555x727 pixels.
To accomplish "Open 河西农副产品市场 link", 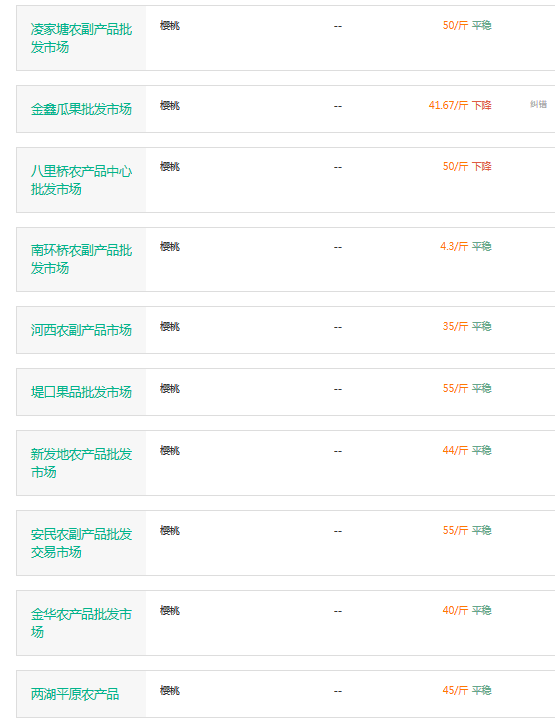I will point(81,330).
